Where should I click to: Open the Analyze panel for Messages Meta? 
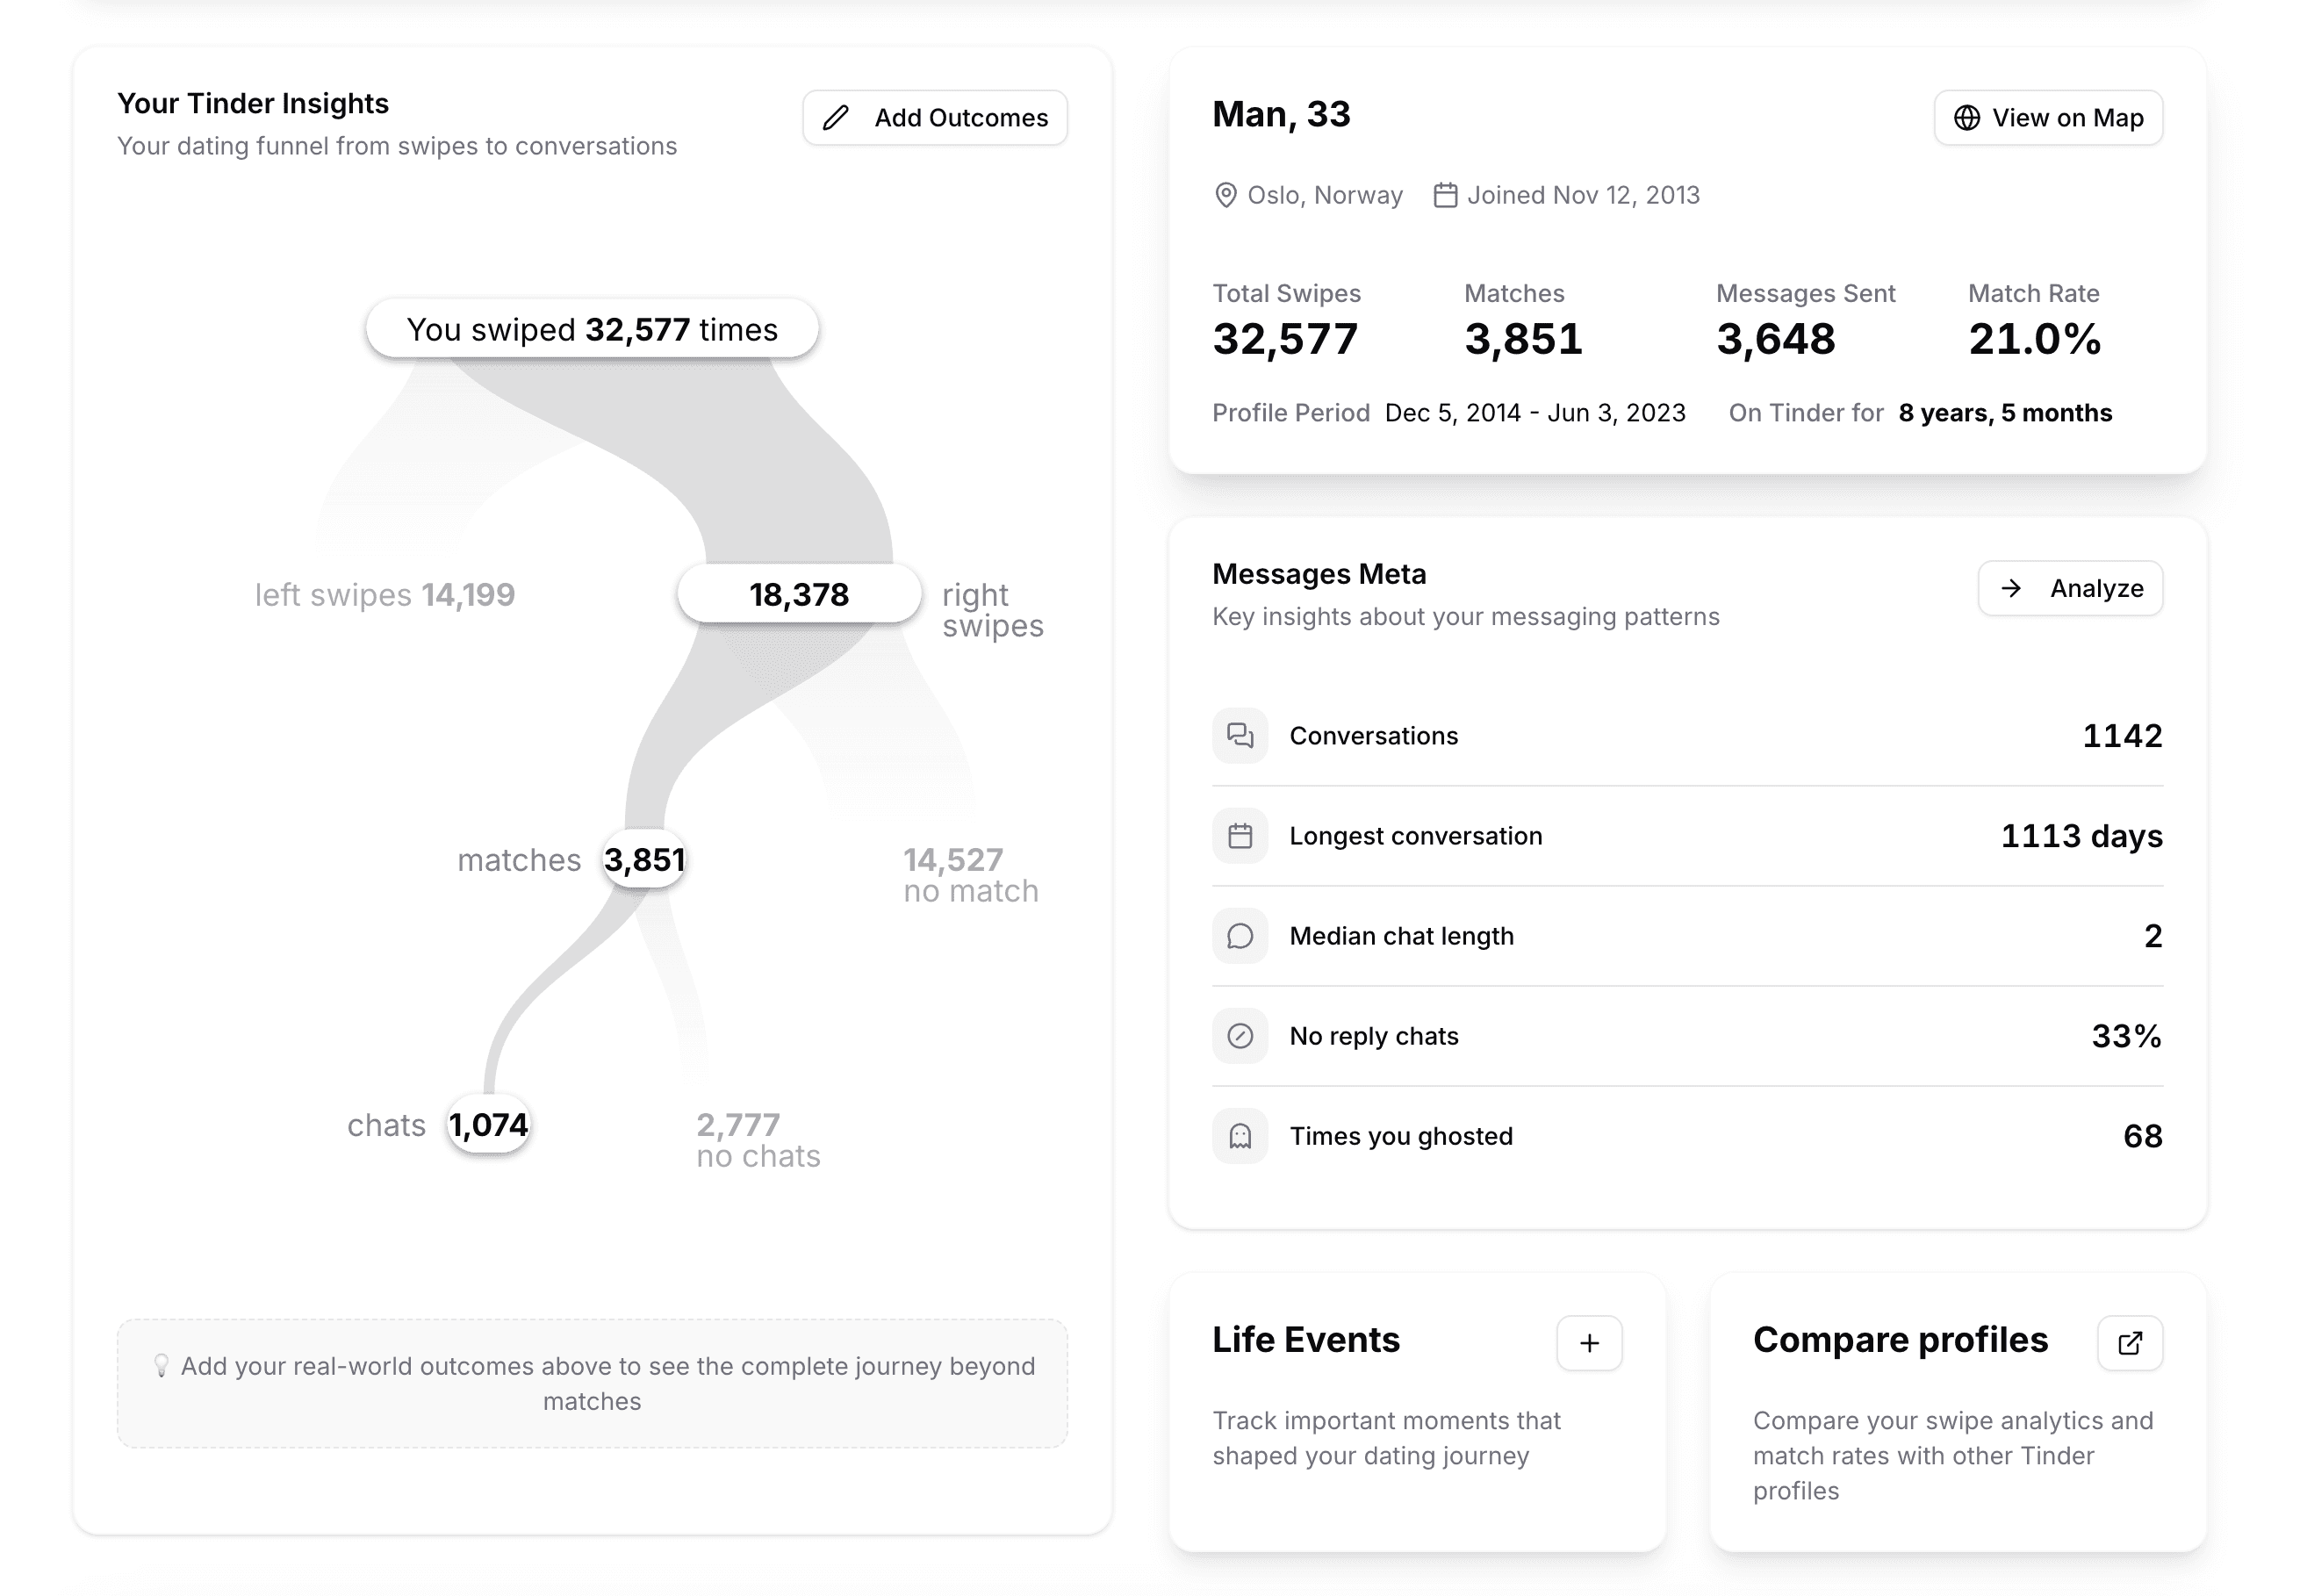point(2070,589)
